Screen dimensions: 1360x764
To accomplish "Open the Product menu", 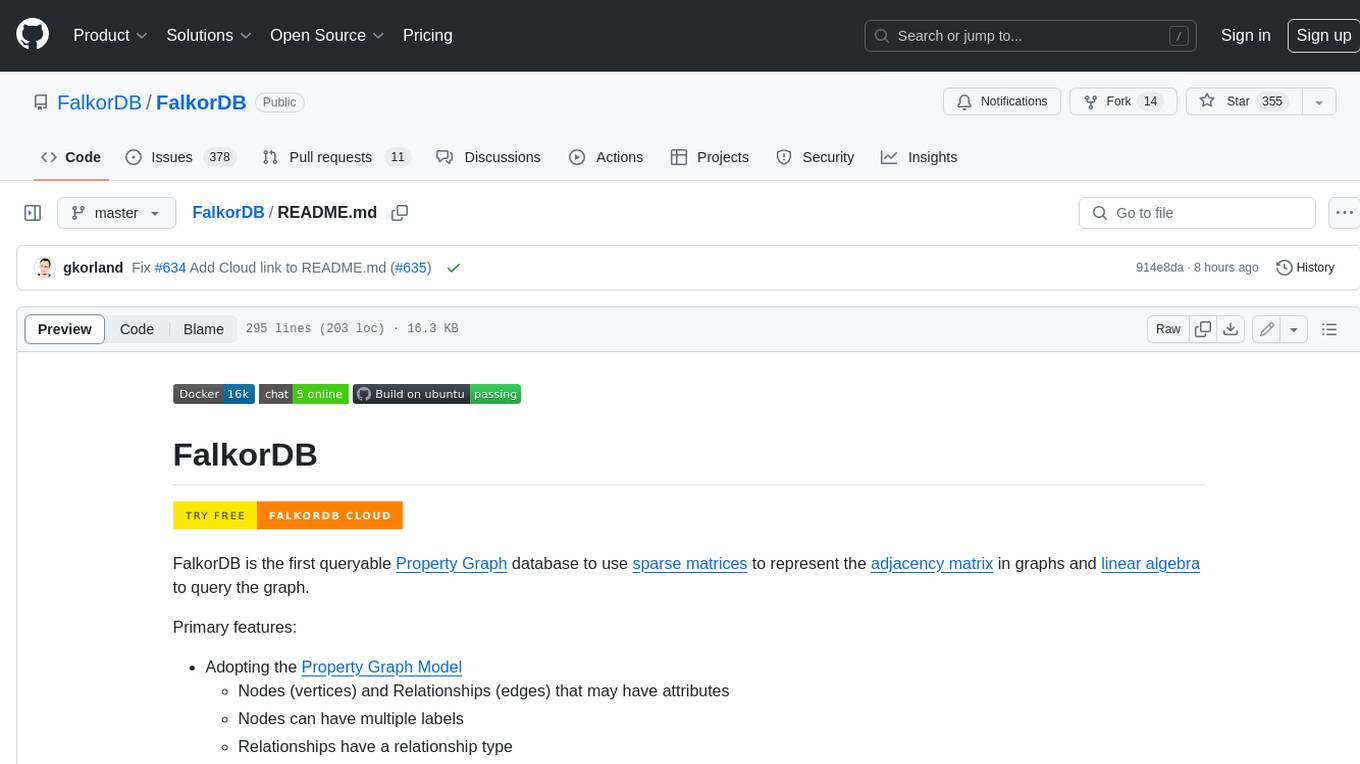I will click(x=110, y=35).
